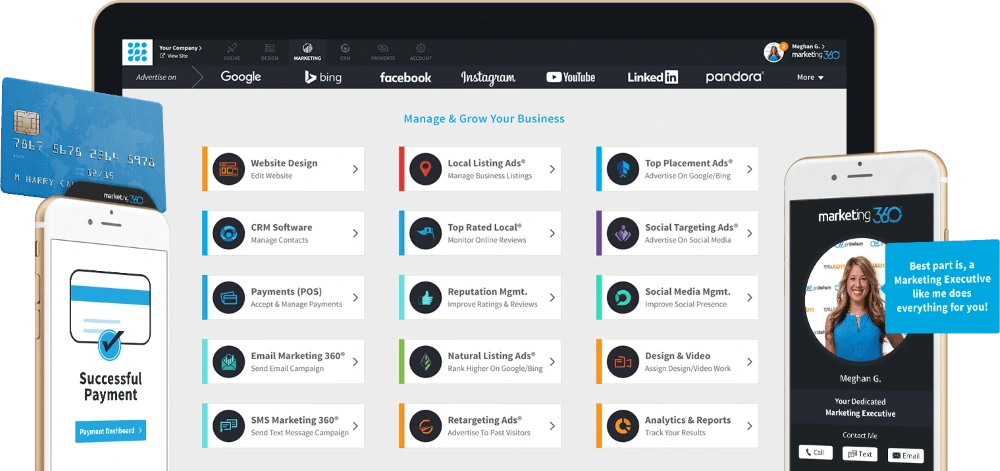This screenshot has width=1000, height=471.
Task: Click the "Advertise On Social Media" text
Action: coord(688,240)
